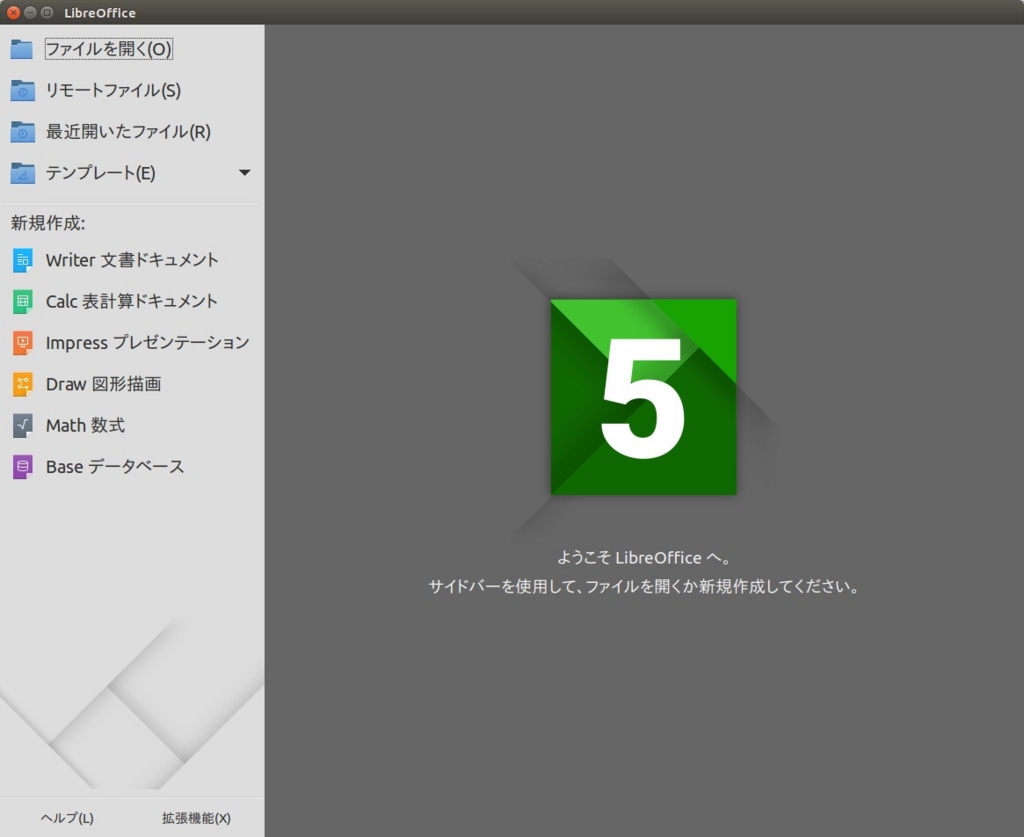Minimize the LibreOffice window
Screen dimensions: 1024x837
[x=30, y=12]
